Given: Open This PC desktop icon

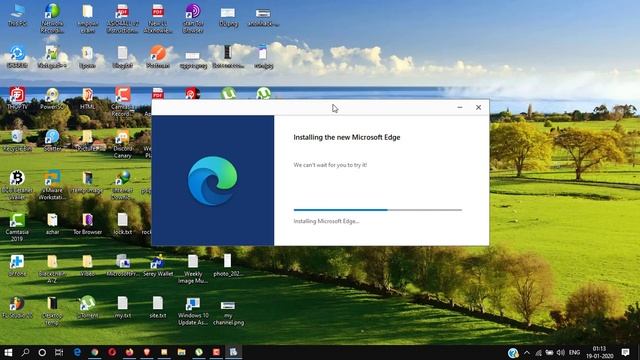Looking at the screenshot, I should (18, 16).
